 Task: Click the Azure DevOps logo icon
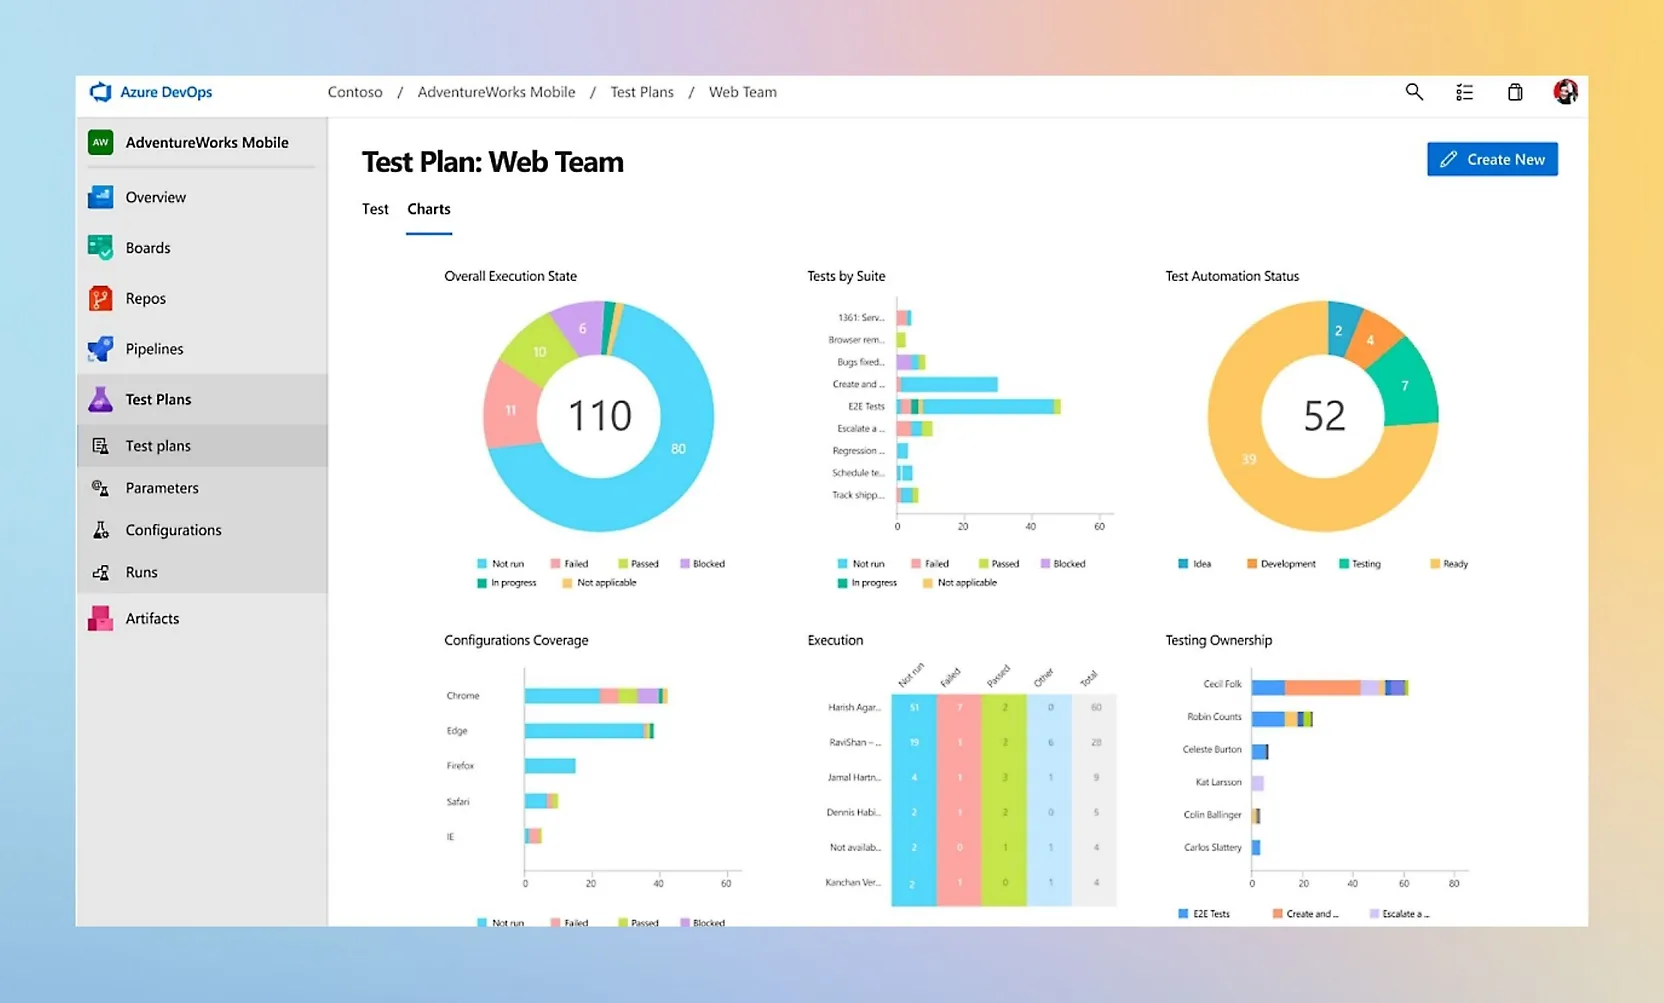100,92
